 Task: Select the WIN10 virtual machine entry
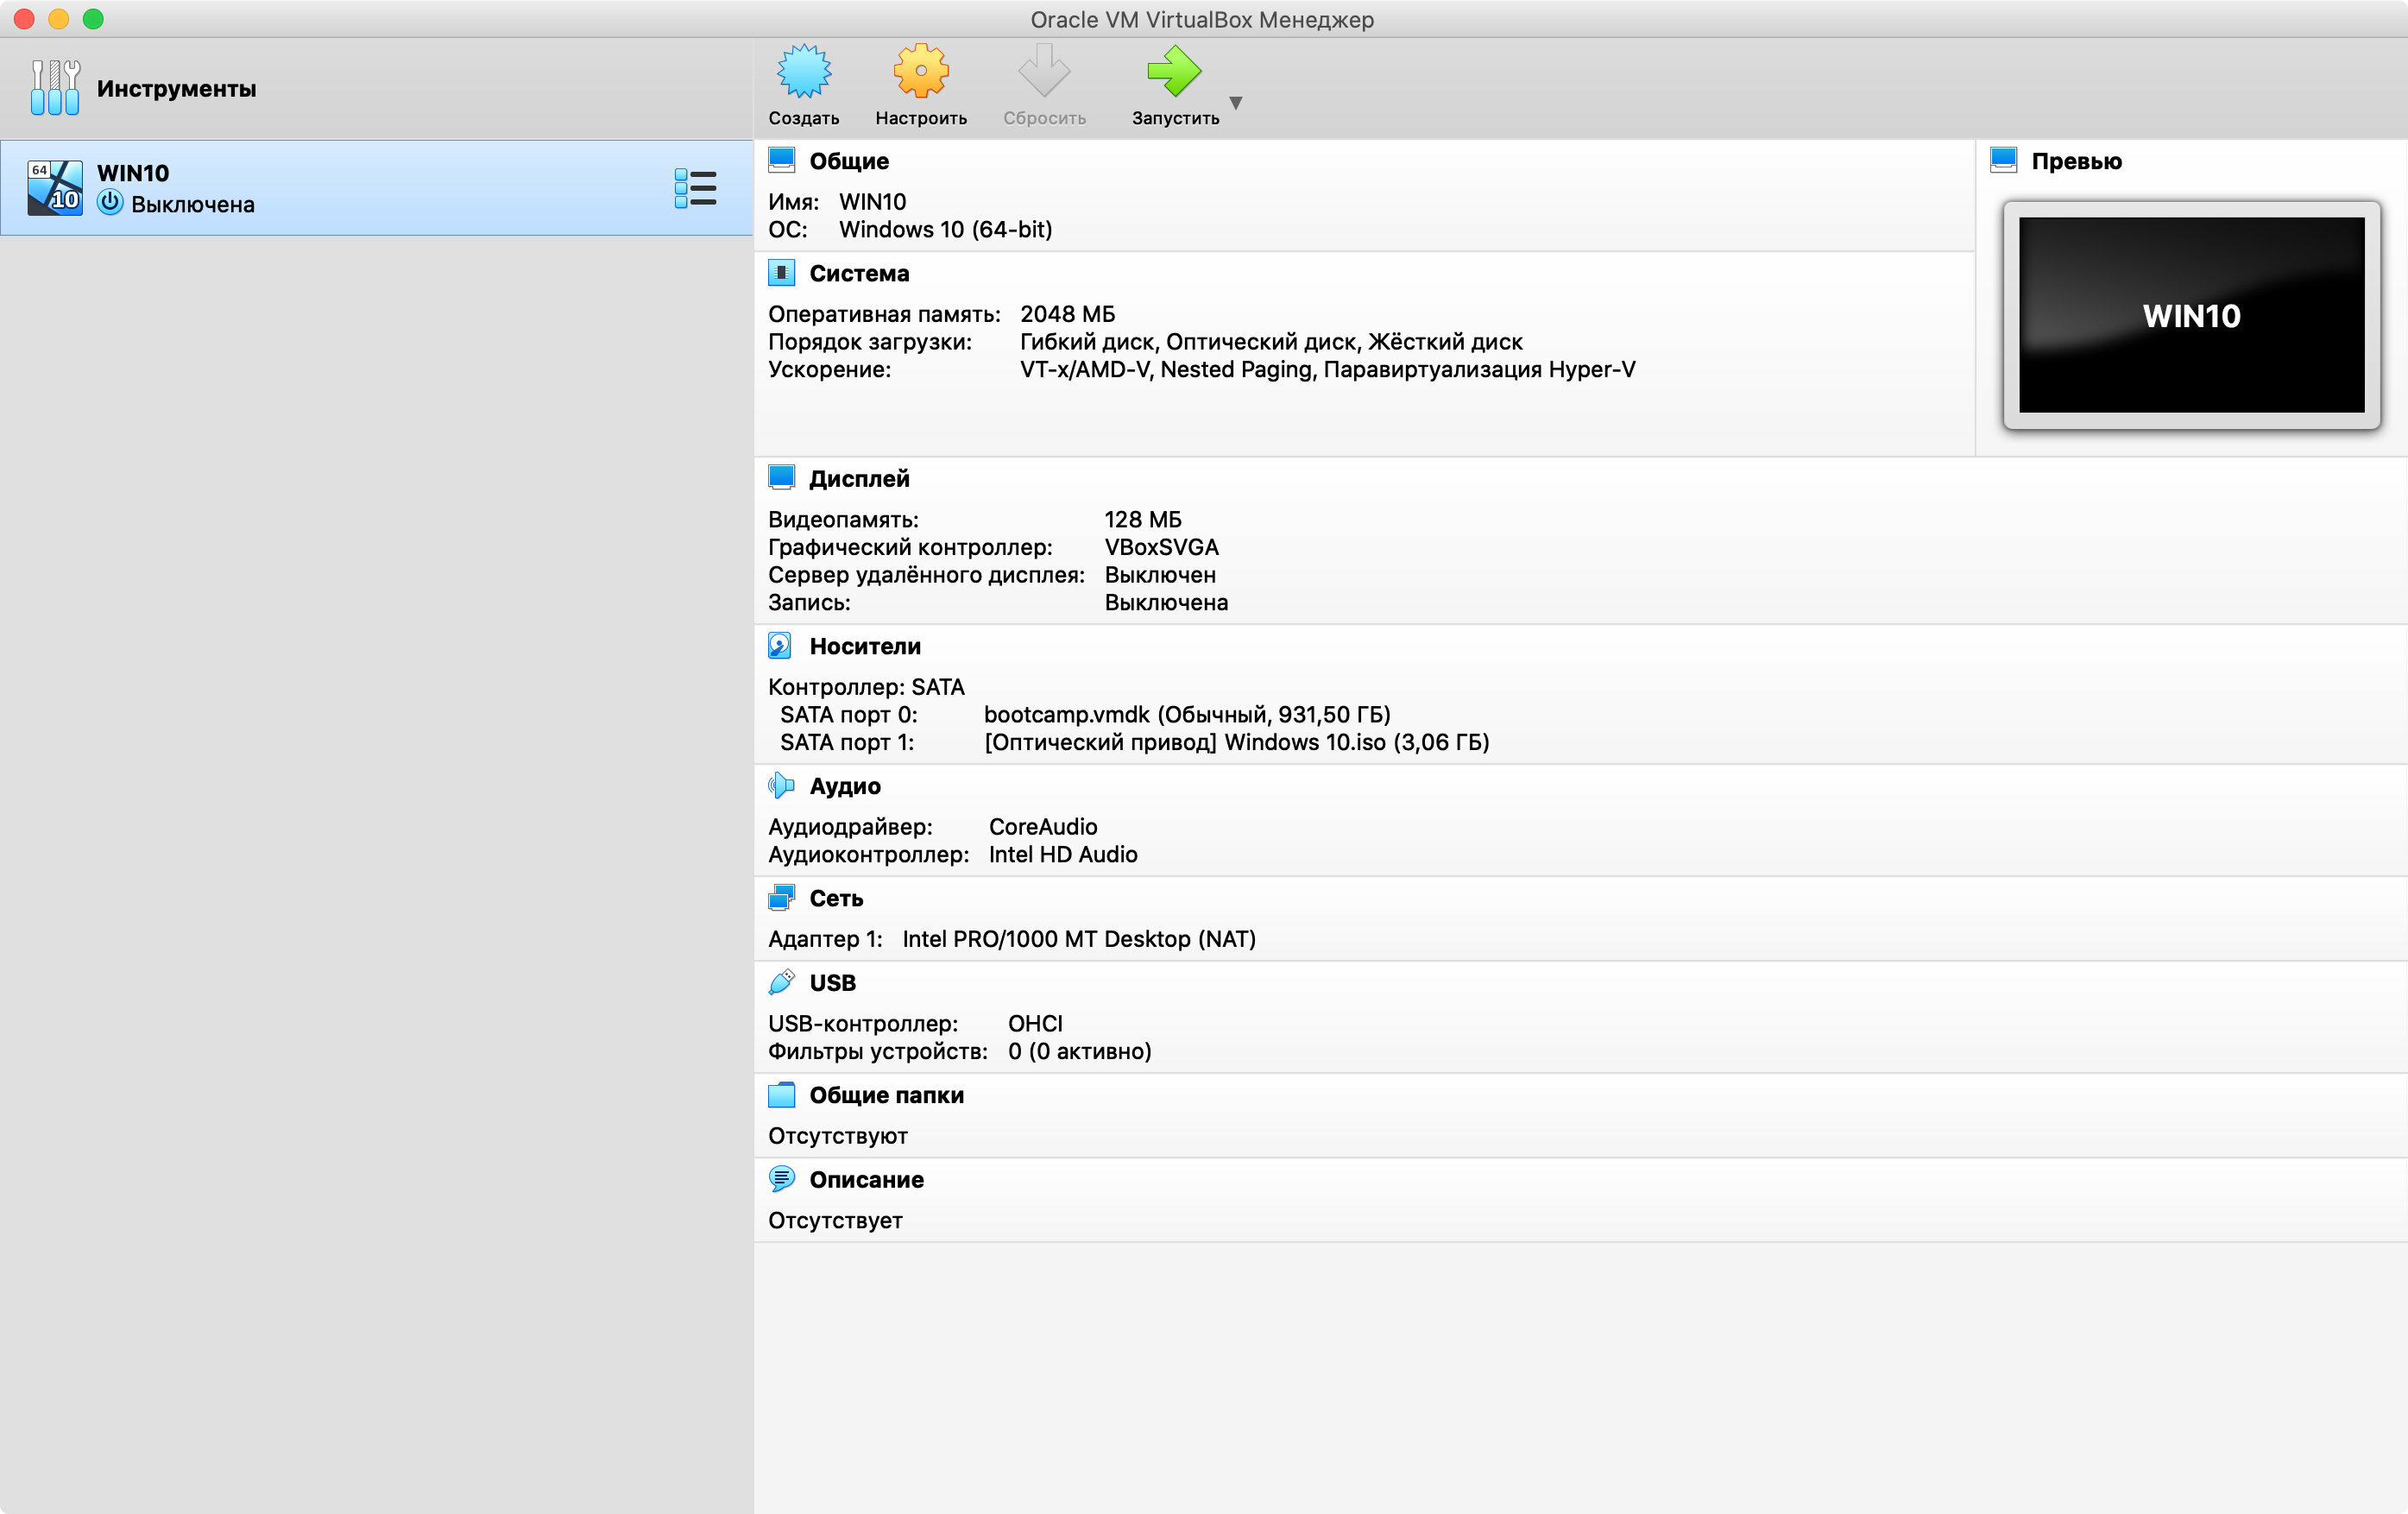[376, 188]
